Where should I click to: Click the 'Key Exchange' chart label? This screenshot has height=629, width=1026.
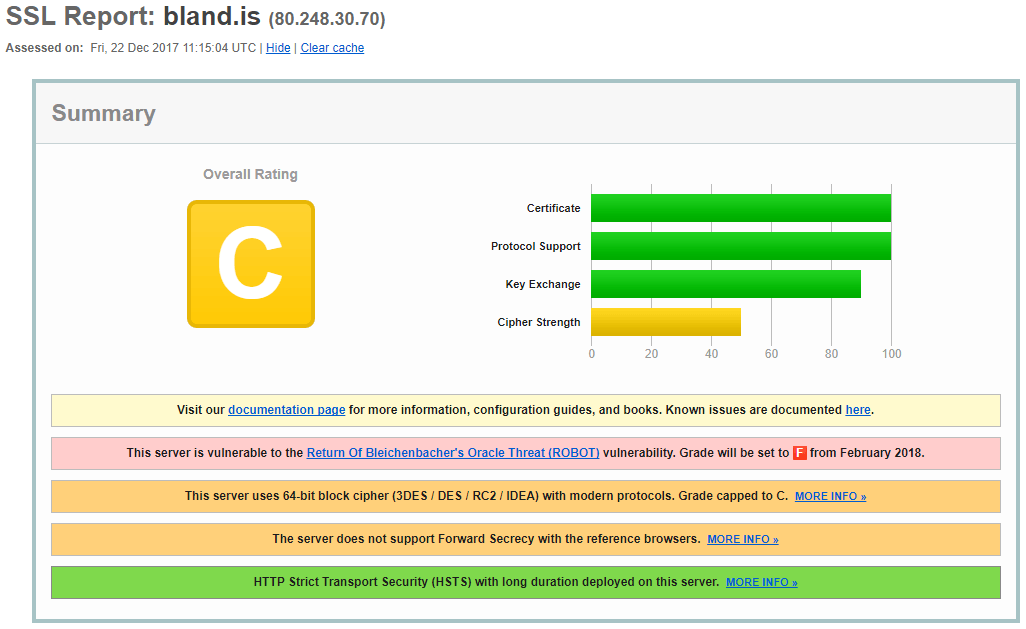click(543, 284)
